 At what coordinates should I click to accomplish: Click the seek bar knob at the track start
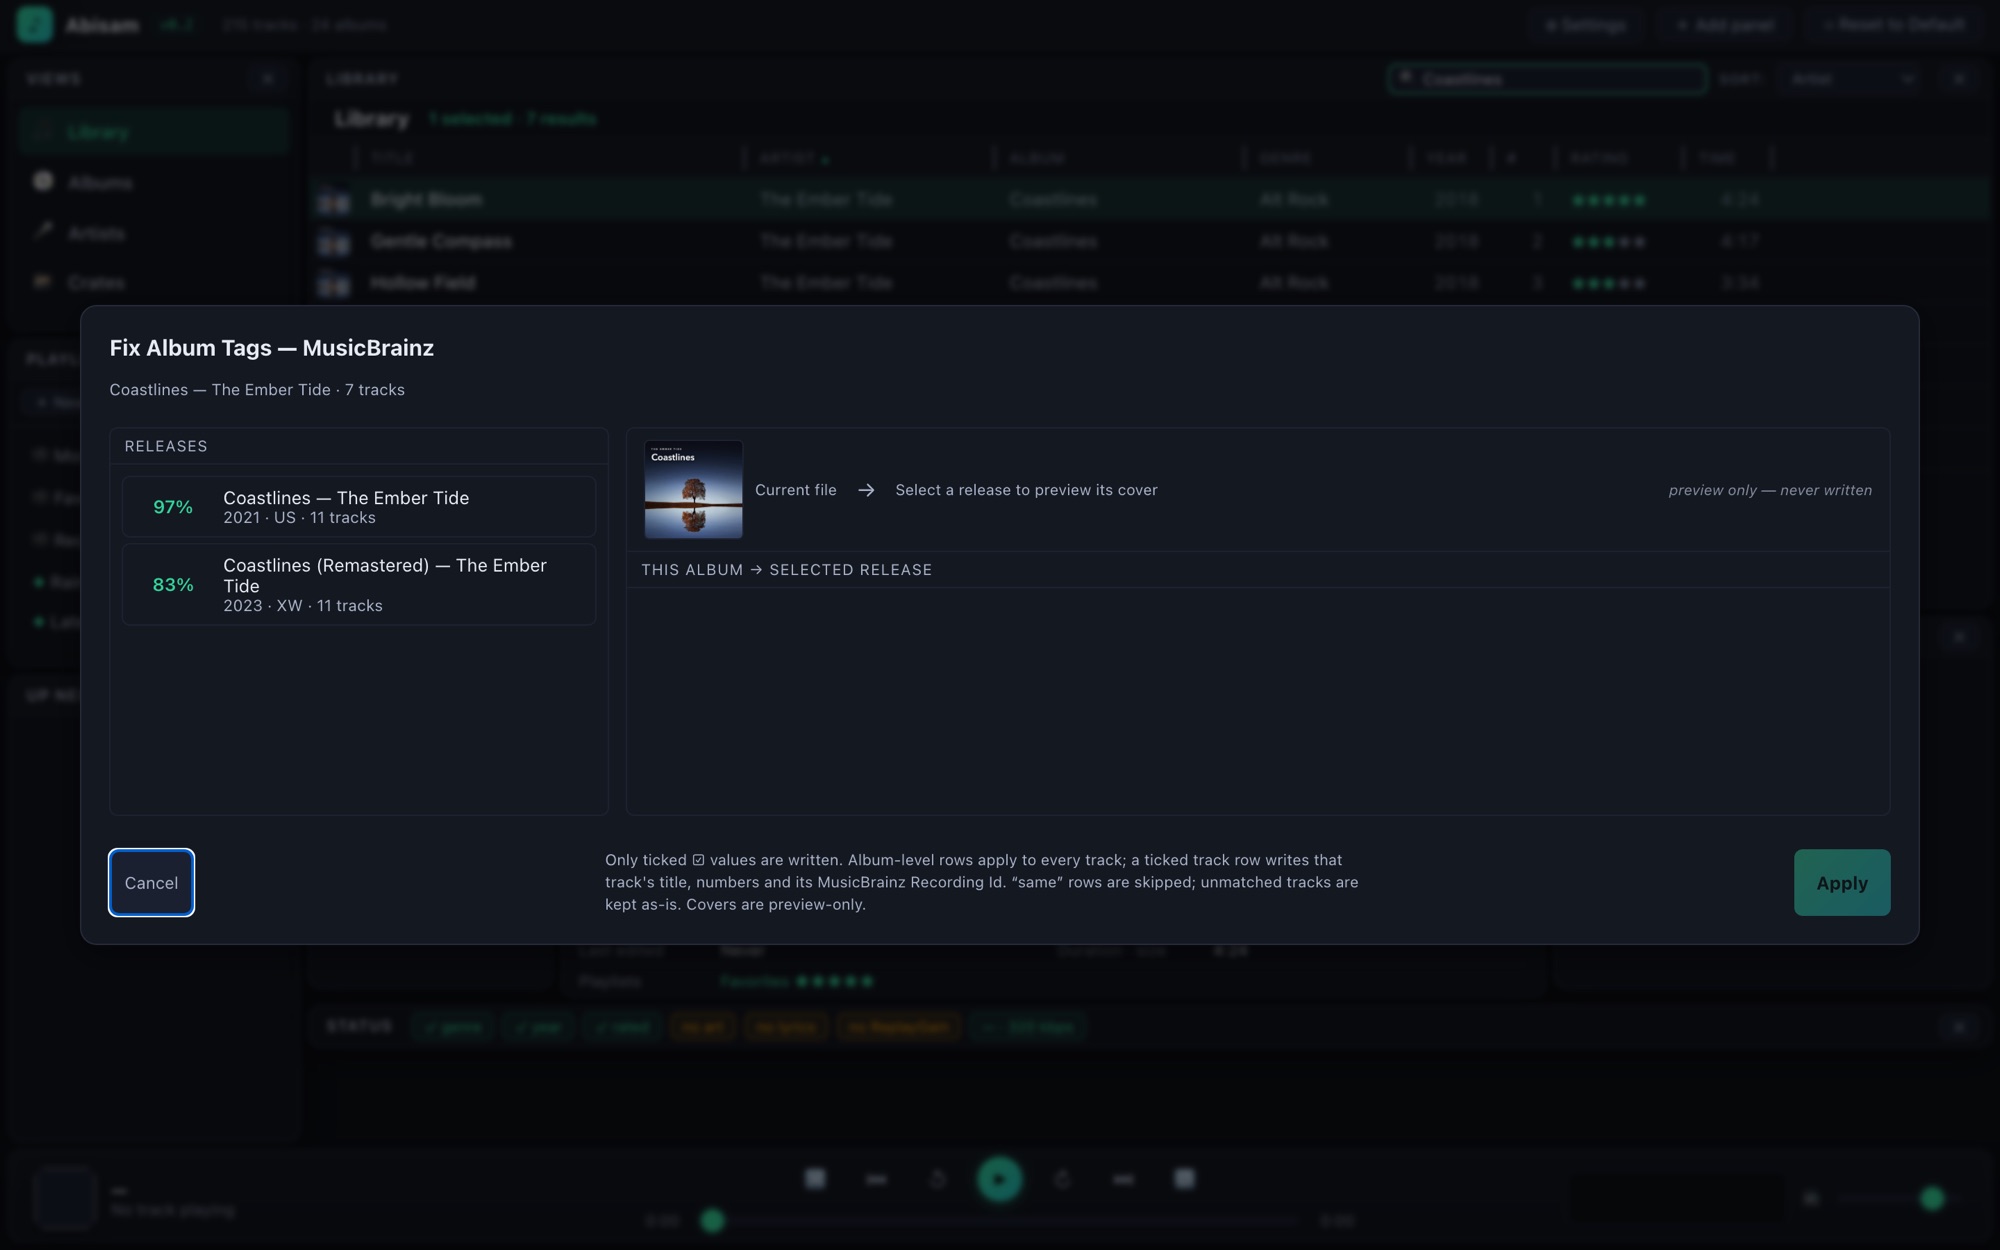[712, 1220]
